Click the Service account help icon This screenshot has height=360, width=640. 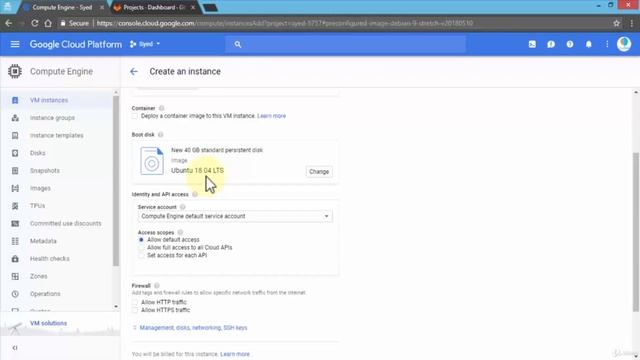pos(182,207)
